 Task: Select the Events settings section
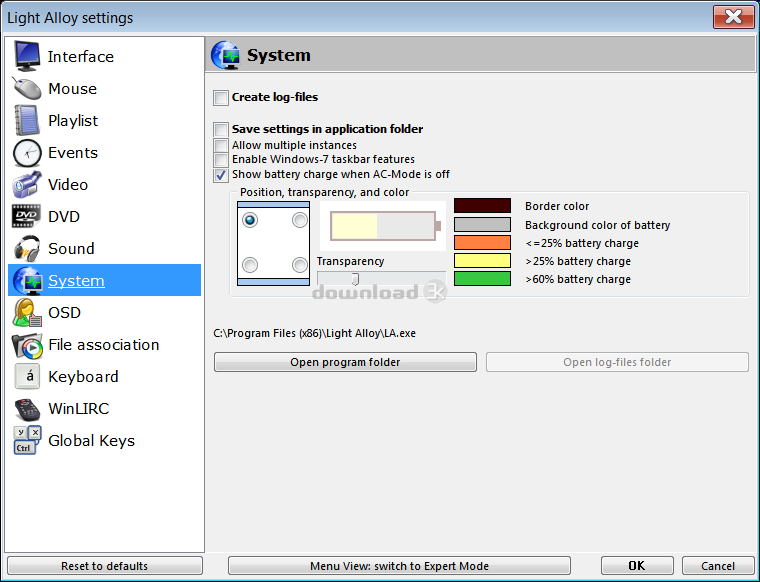pyautogui.click(x=73, y=153)
